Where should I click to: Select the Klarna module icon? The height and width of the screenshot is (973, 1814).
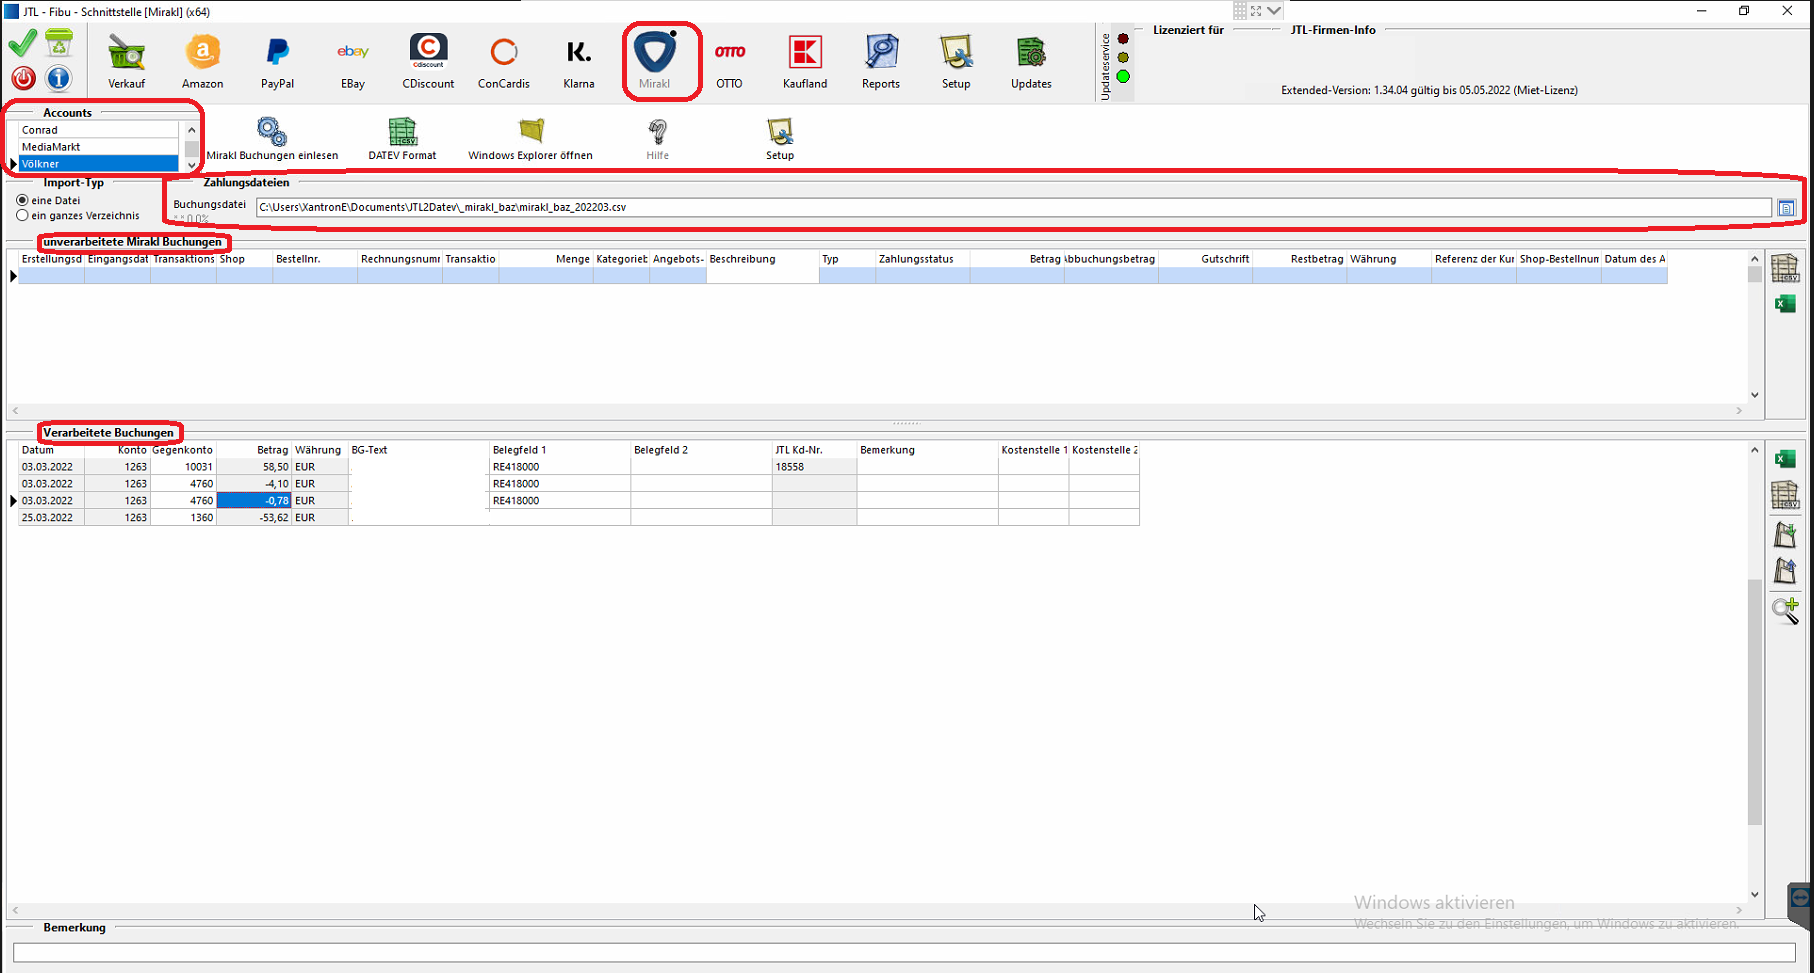click(578, 61)
